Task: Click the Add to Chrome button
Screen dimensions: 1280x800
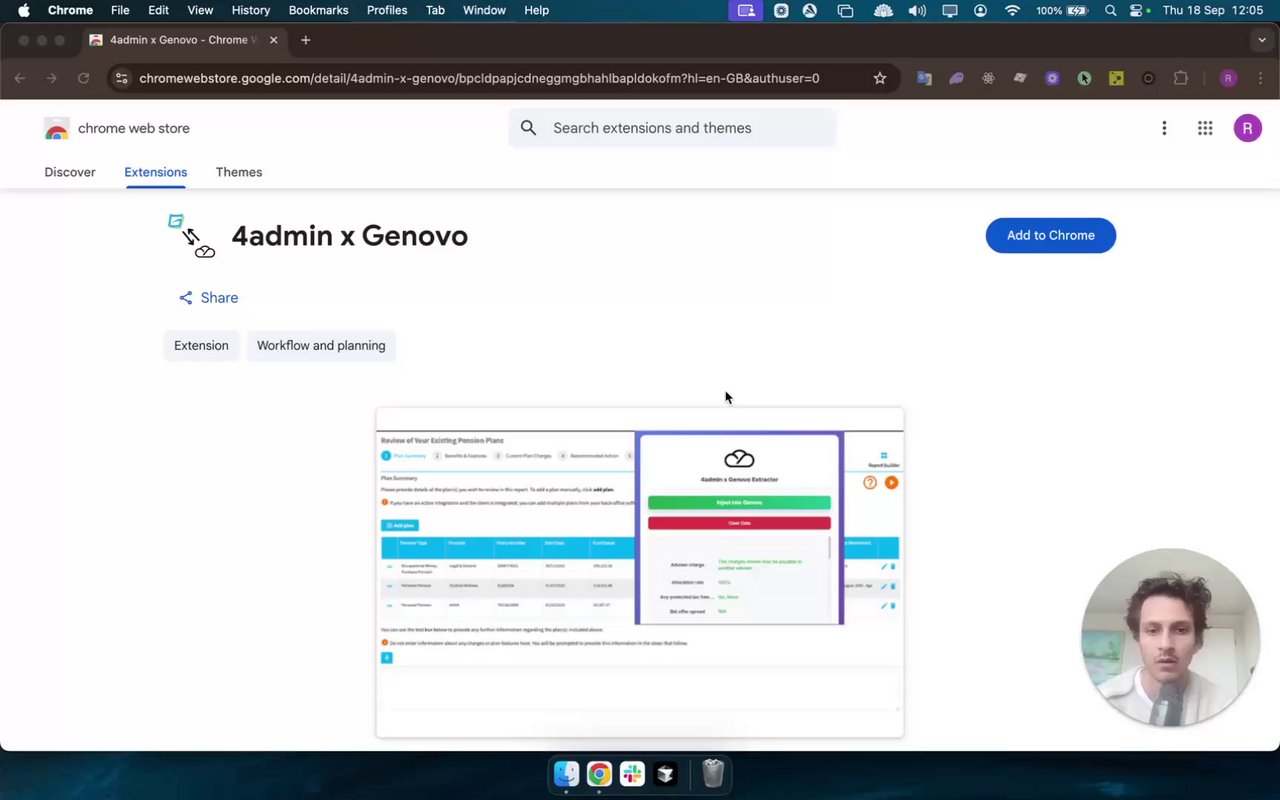Action: click(x=1050, y=235)
